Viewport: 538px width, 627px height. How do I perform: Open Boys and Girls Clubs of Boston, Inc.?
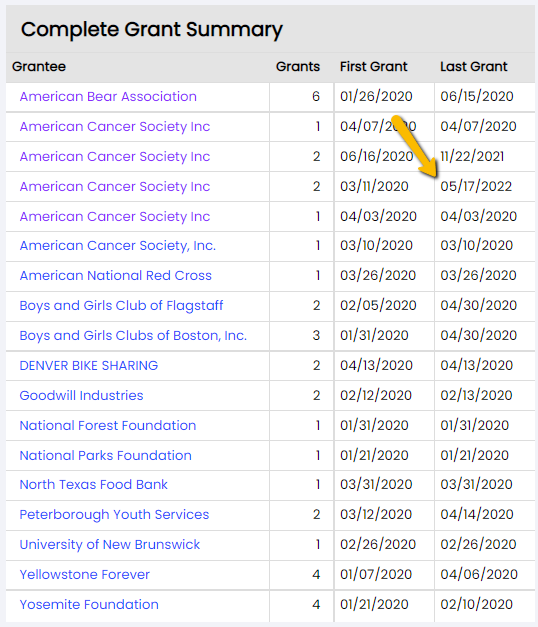pos(133,335)
